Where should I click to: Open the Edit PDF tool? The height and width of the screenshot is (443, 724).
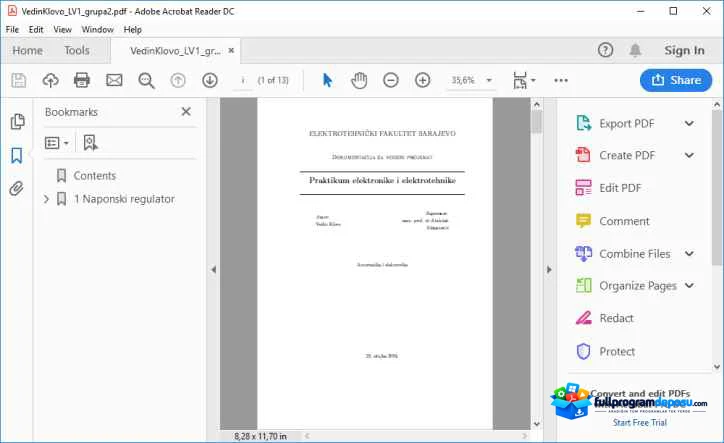pos(620,188)
